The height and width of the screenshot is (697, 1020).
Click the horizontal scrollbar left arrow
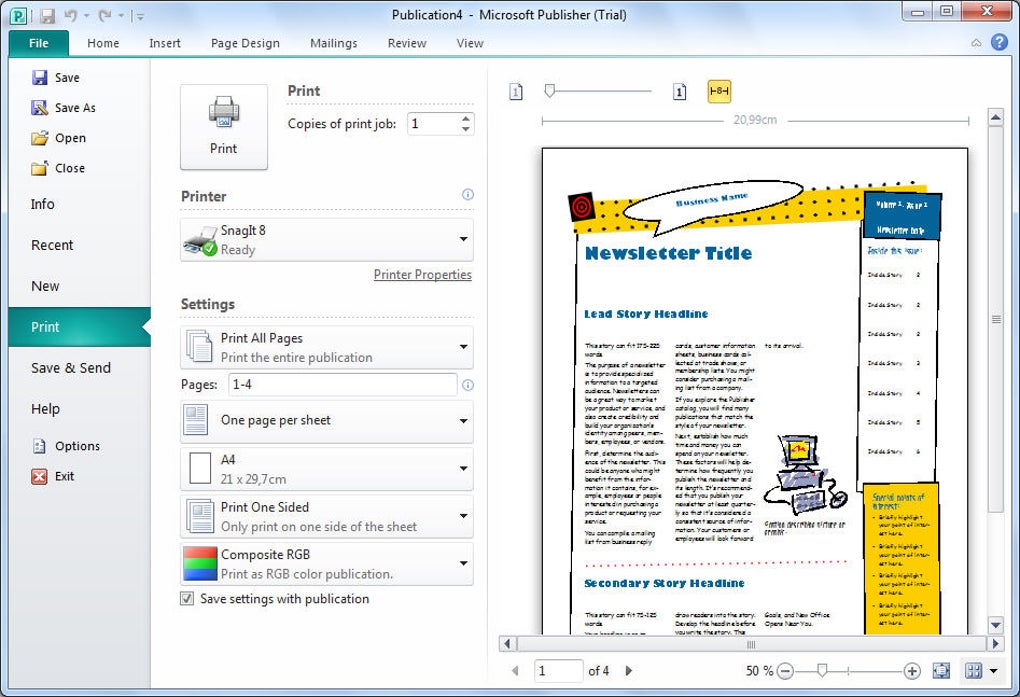coord(507,644)
